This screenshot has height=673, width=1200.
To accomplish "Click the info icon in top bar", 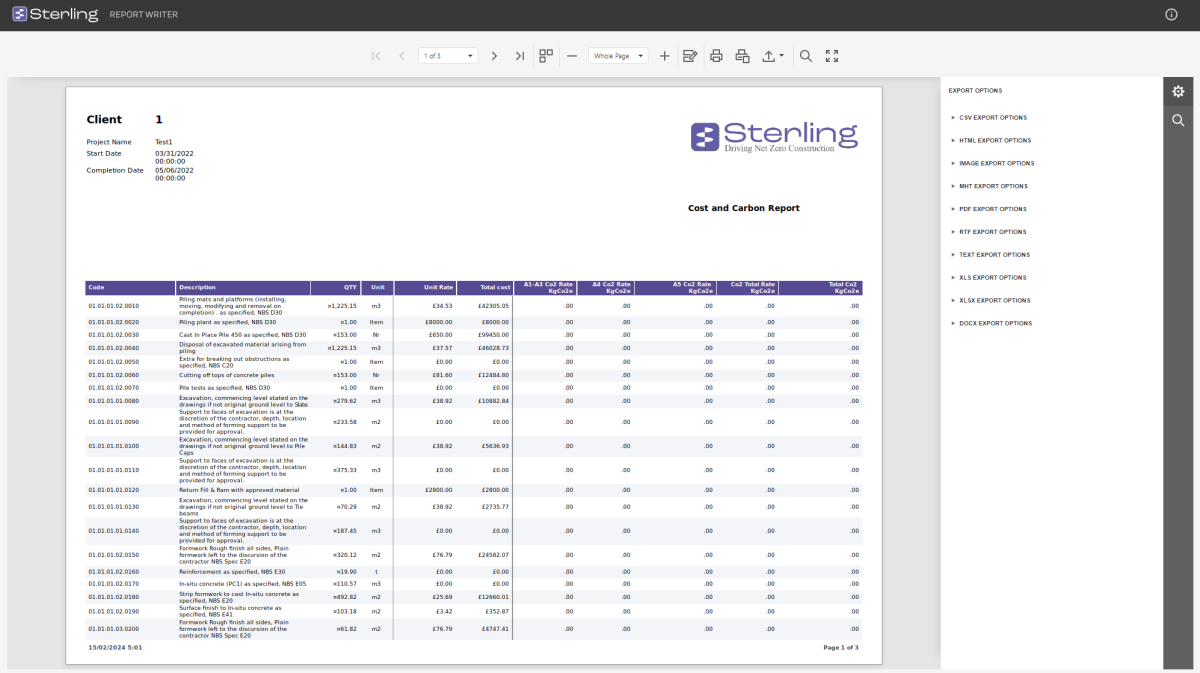I will tap(1171, 14).
